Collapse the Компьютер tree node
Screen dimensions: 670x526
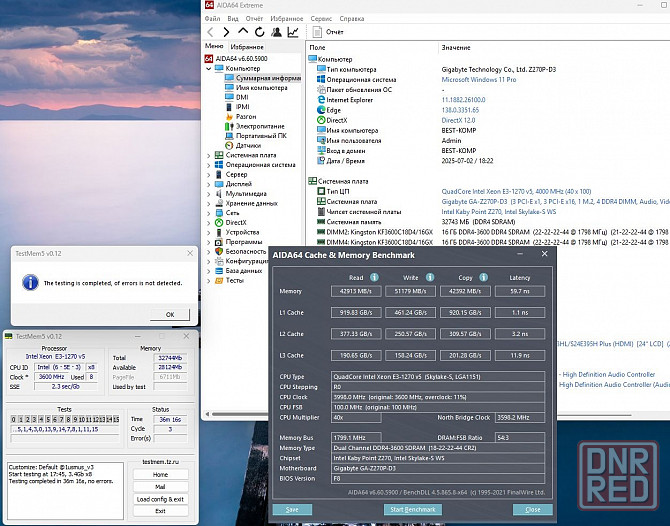(209, 68)
